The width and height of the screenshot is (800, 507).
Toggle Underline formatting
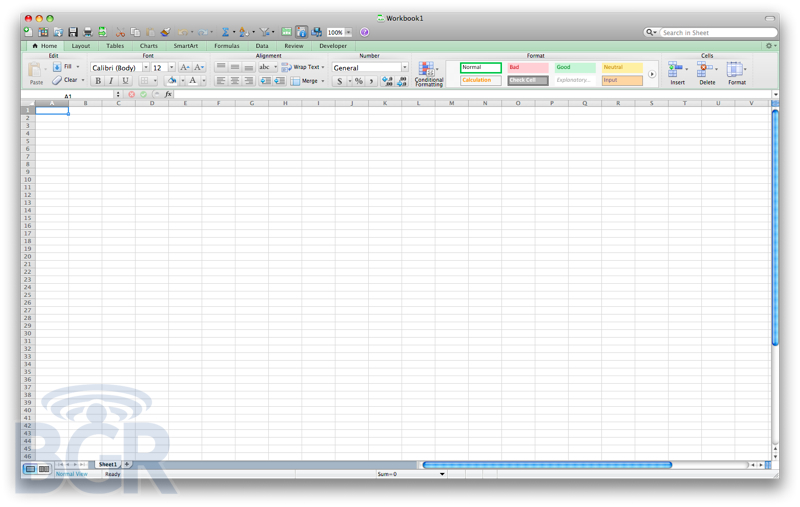pos(125,81)
